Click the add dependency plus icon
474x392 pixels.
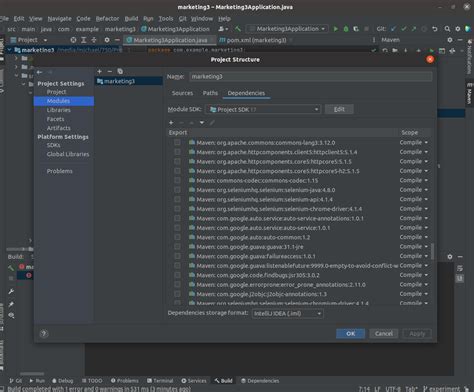pyautogui.click(x=171, y=123)
